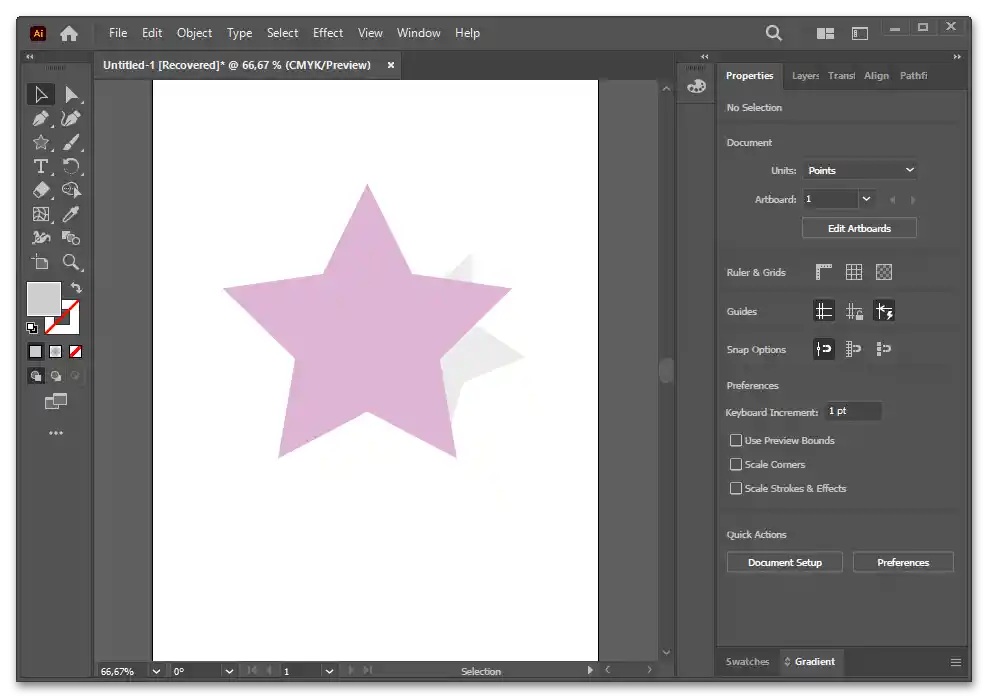This screenshot has height=698, width=988.
Task: Open the Effect menu
Action: (328, 33)
